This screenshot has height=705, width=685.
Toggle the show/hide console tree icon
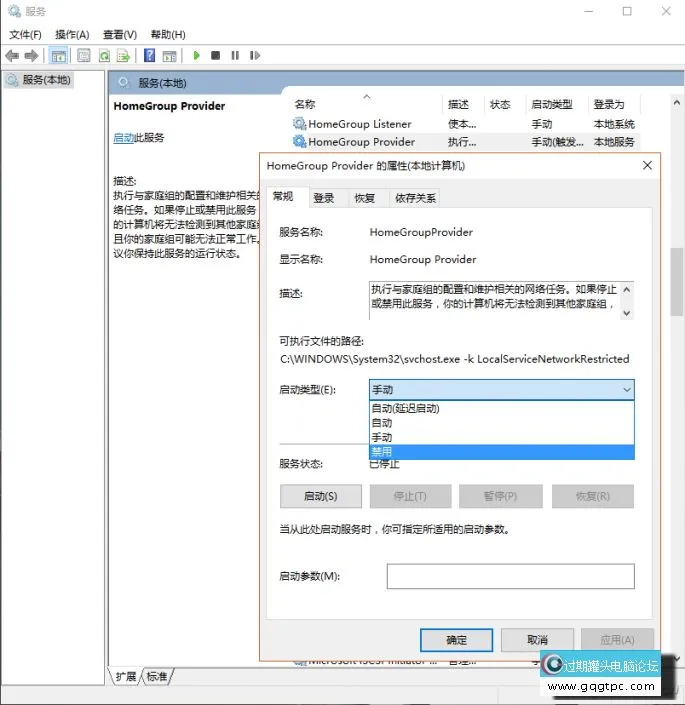[x=58, y=56]
